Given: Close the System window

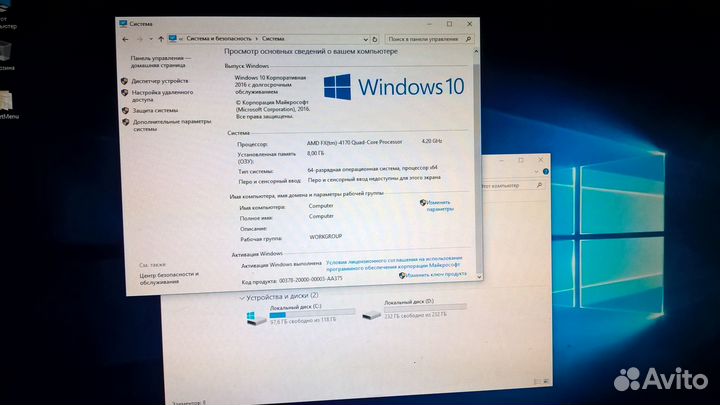Looking at the screenshot, I should tap(469, 24).
